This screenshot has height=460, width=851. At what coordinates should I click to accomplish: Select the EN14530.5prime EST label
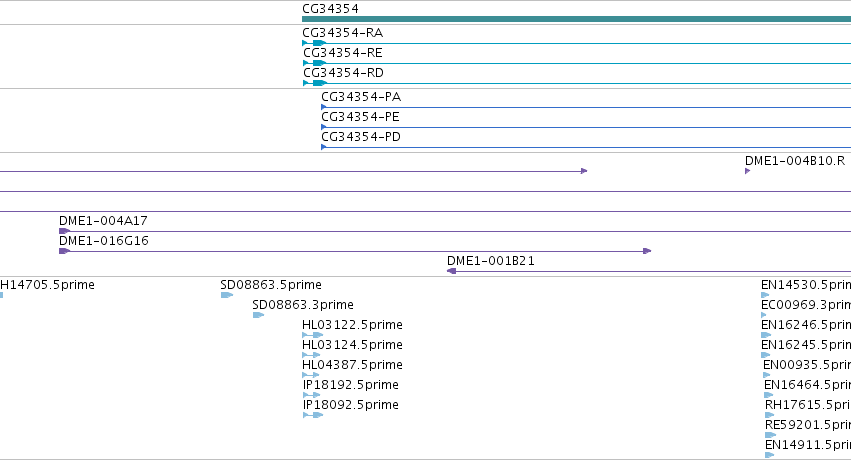[806, 285]
